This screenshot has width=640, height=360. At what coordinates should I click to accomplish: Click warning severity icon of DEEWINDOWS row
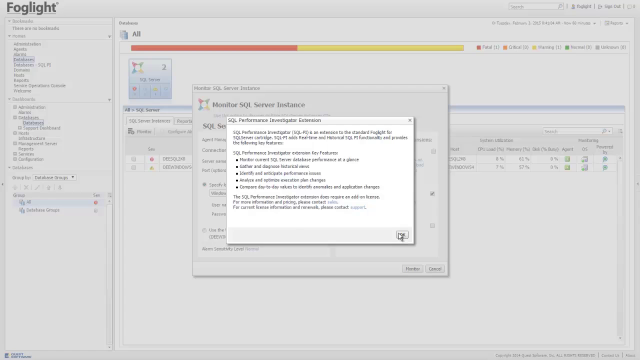click(x=152, y=168)
